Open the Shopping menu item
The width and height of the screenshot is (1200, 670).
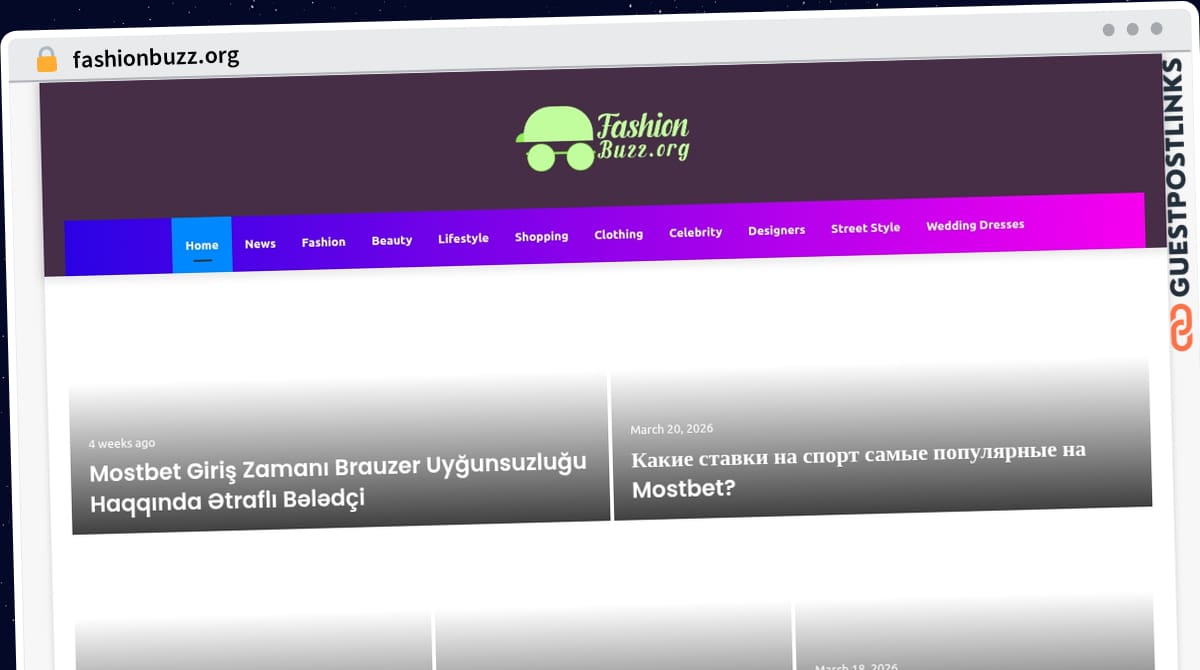(x=541, y=236)
